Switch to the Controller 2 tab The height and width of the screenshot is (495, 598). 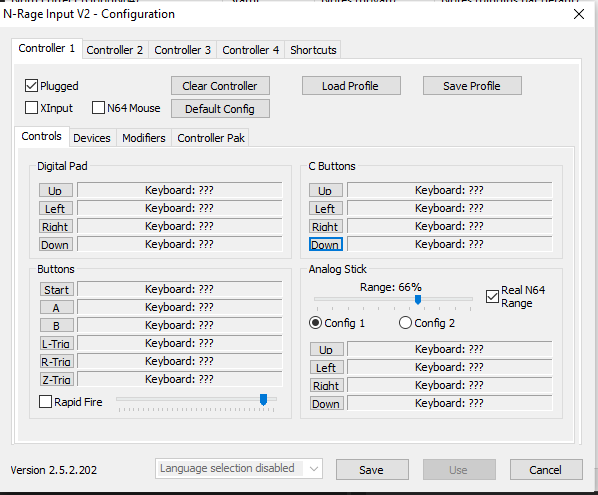(115, 50)
